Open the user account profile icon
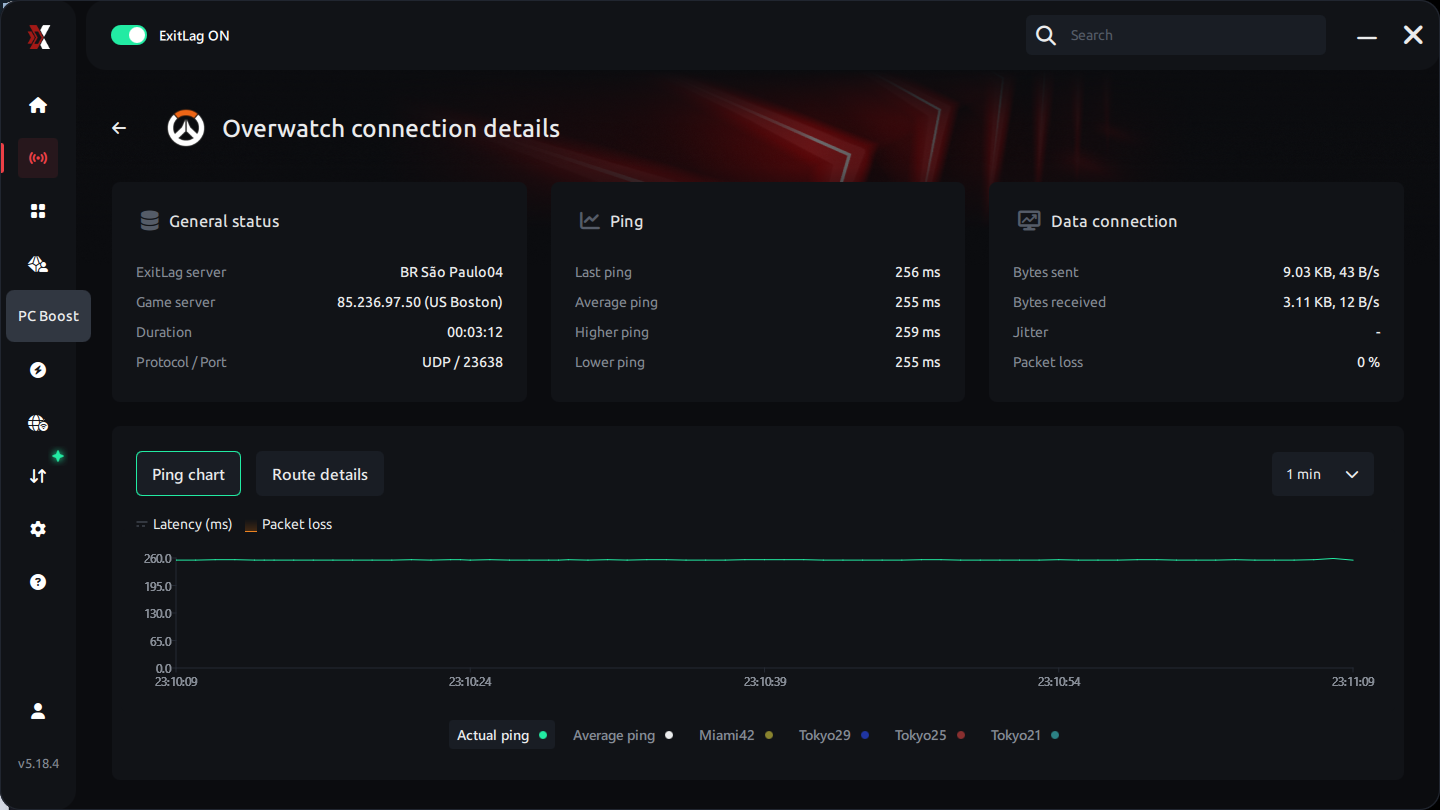1440x810 pixels. click(x=38, y=711)
